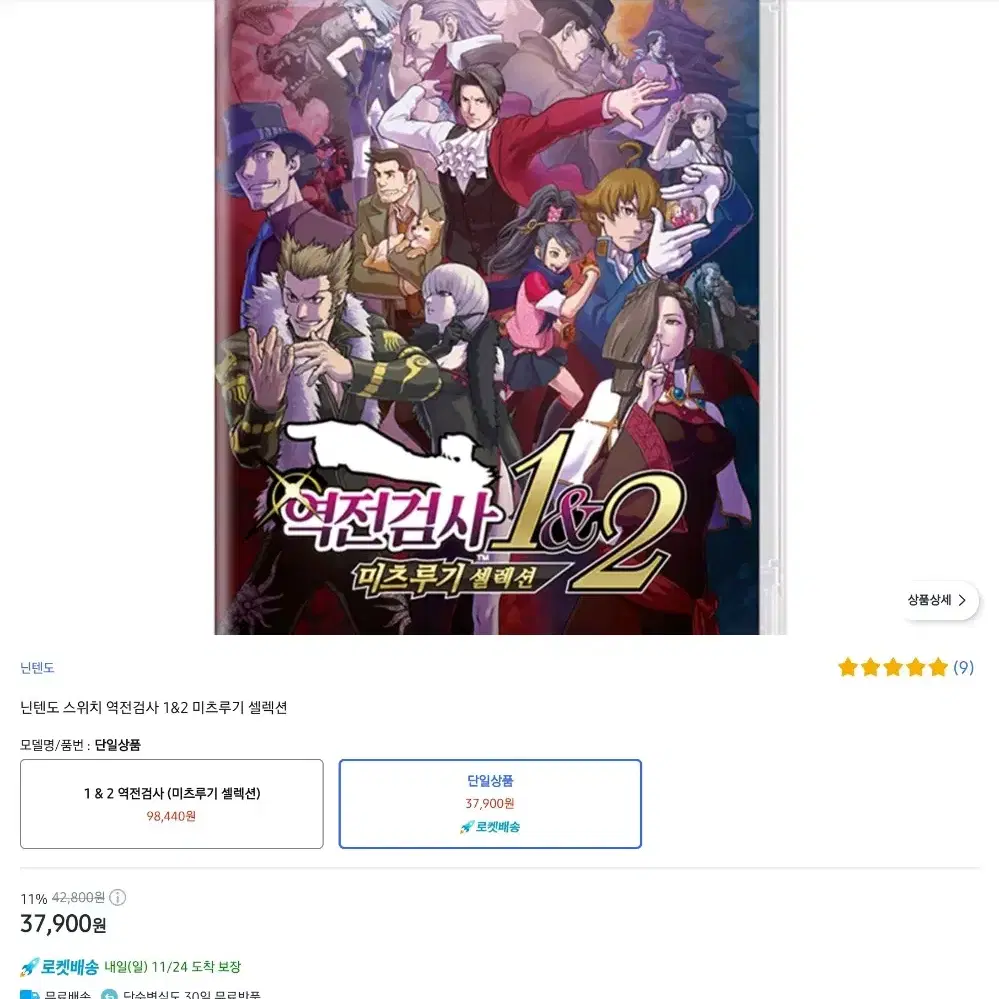This screenshot has height=999, width=999.
Task: Open the price info circle icon
Action: pyautogui.click(x=117, y=898)
